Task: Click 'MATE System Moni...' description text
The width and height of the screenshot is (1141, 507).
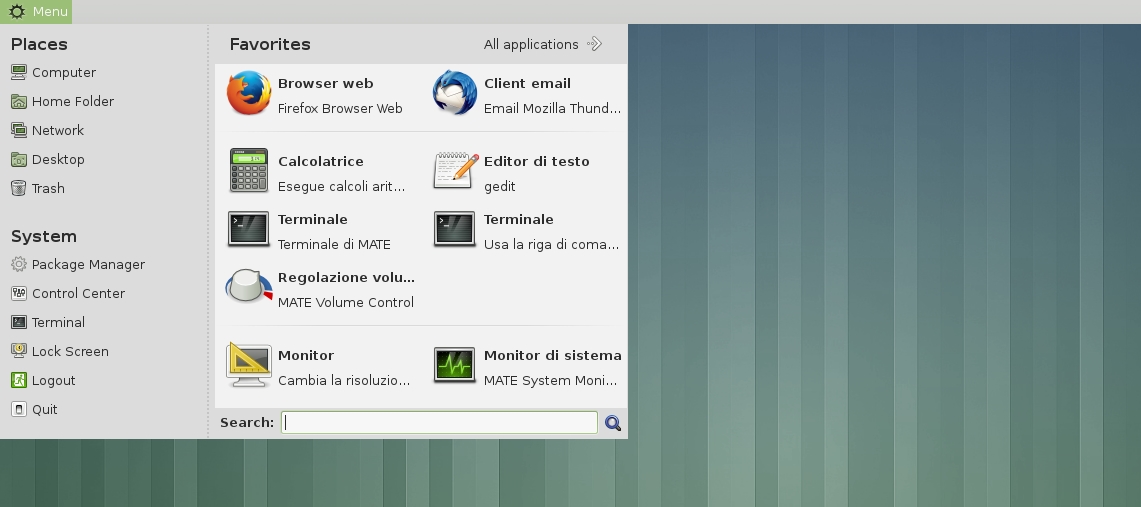Action: (550, 380)
